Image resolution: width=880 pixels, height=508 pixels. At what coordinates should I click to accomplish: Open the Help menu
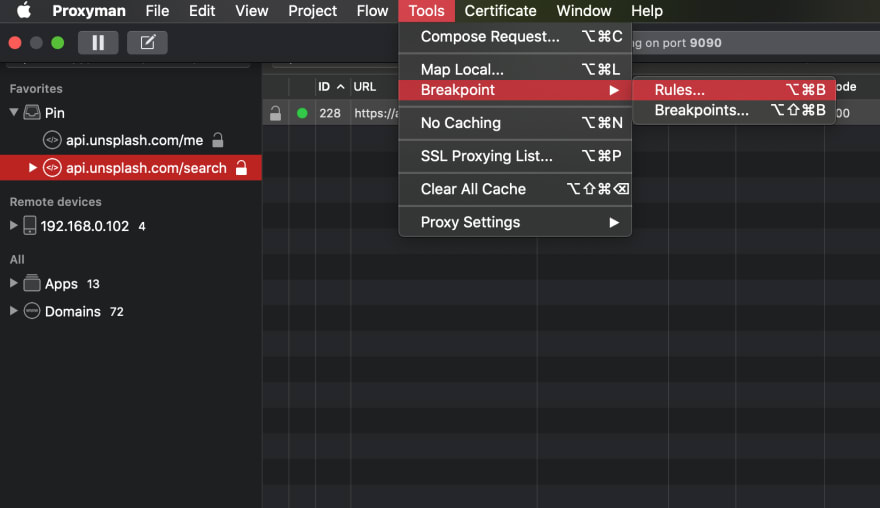[x=647, y=11]
